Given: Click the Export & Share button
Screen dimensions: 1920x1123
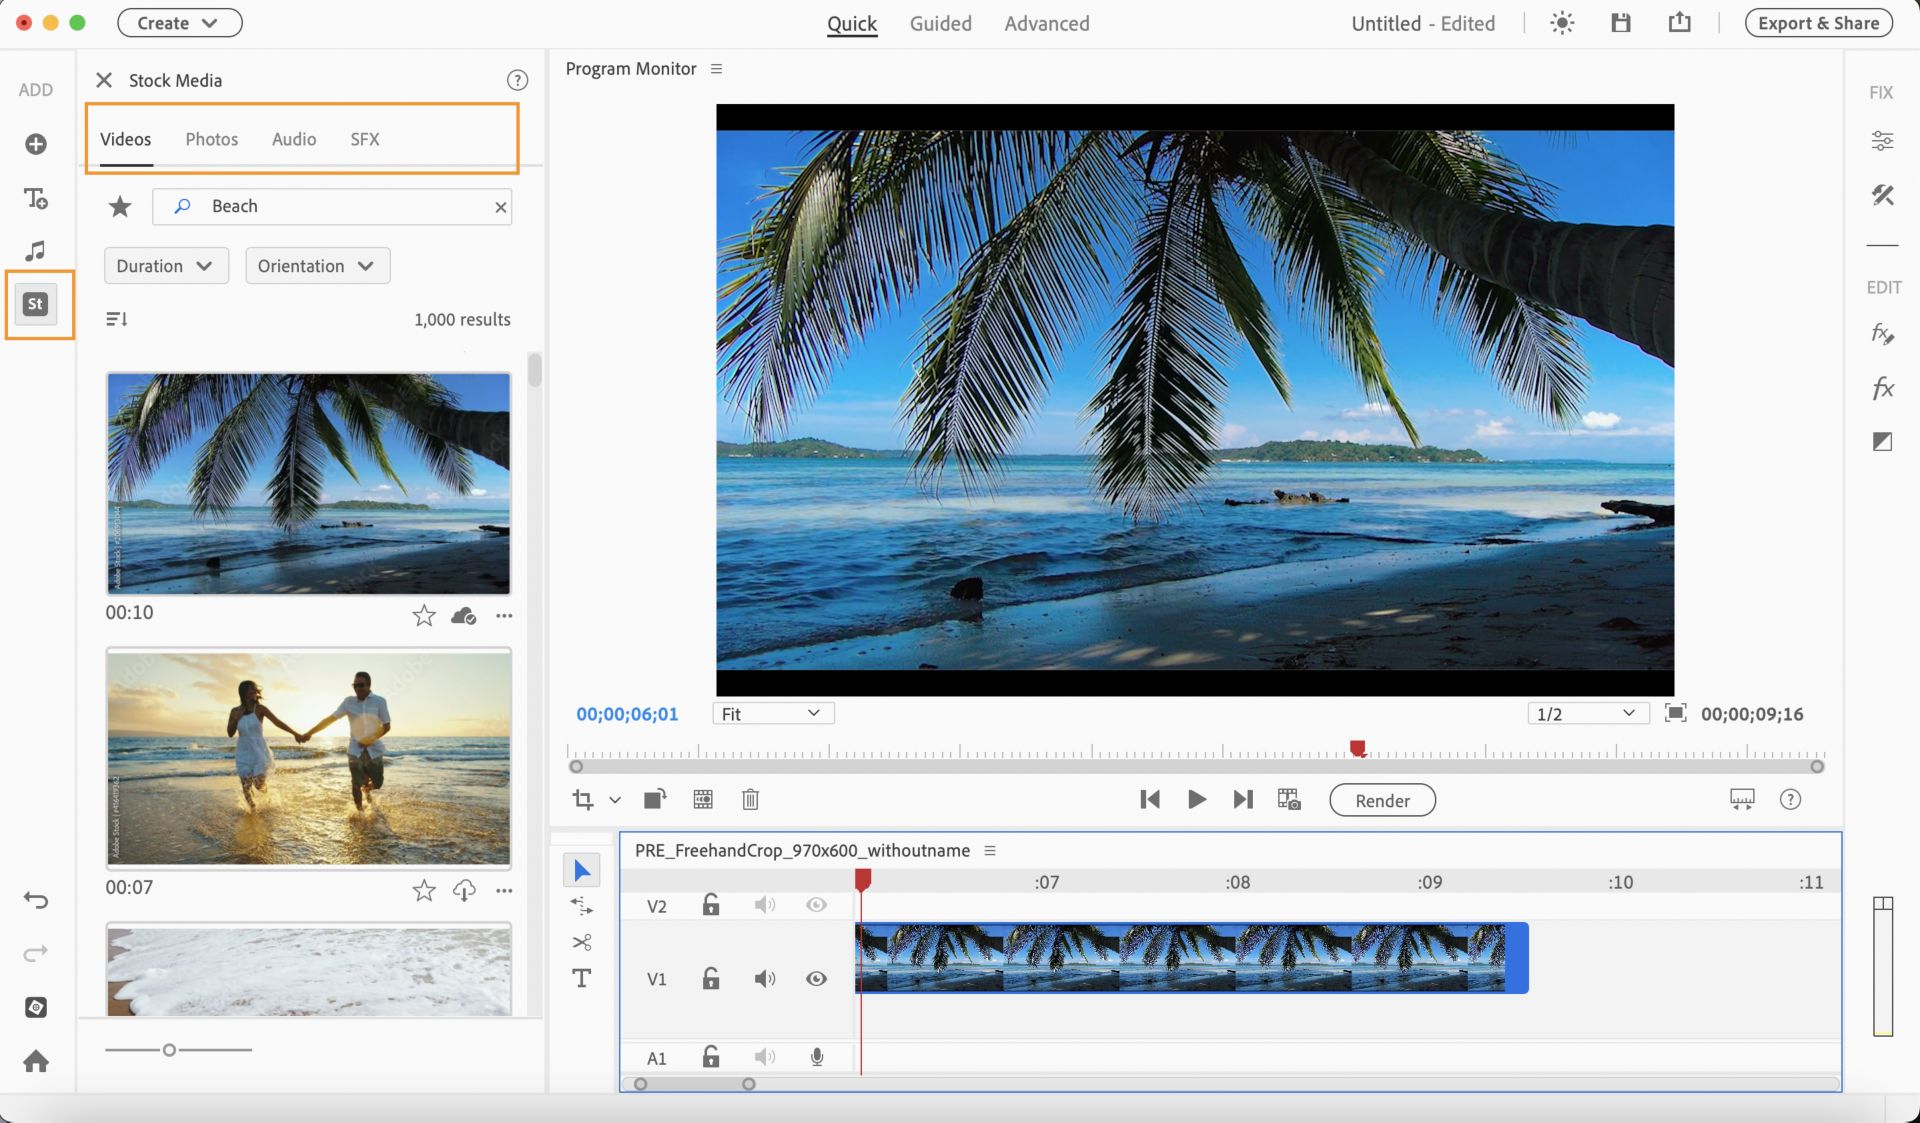Looking at the screenshot, I should point(1817,23).
